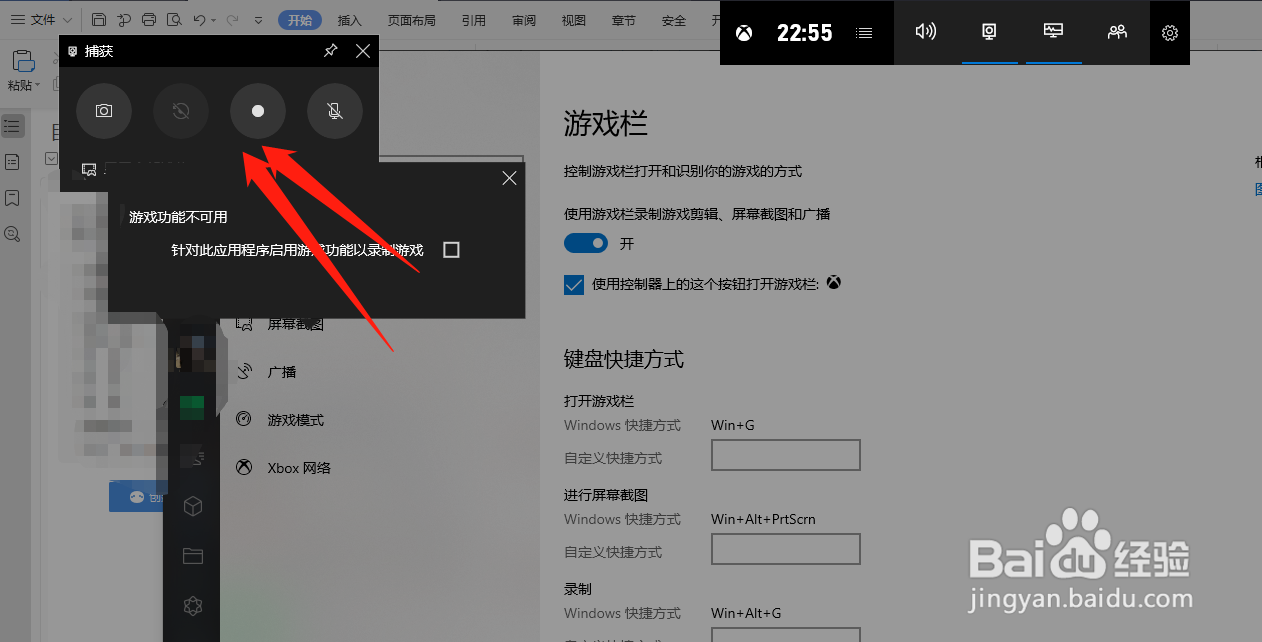This screenshot has height=642, width=1262.
Task: Open the game bar widget menu list icon
Action: click(x=865, y=33)
